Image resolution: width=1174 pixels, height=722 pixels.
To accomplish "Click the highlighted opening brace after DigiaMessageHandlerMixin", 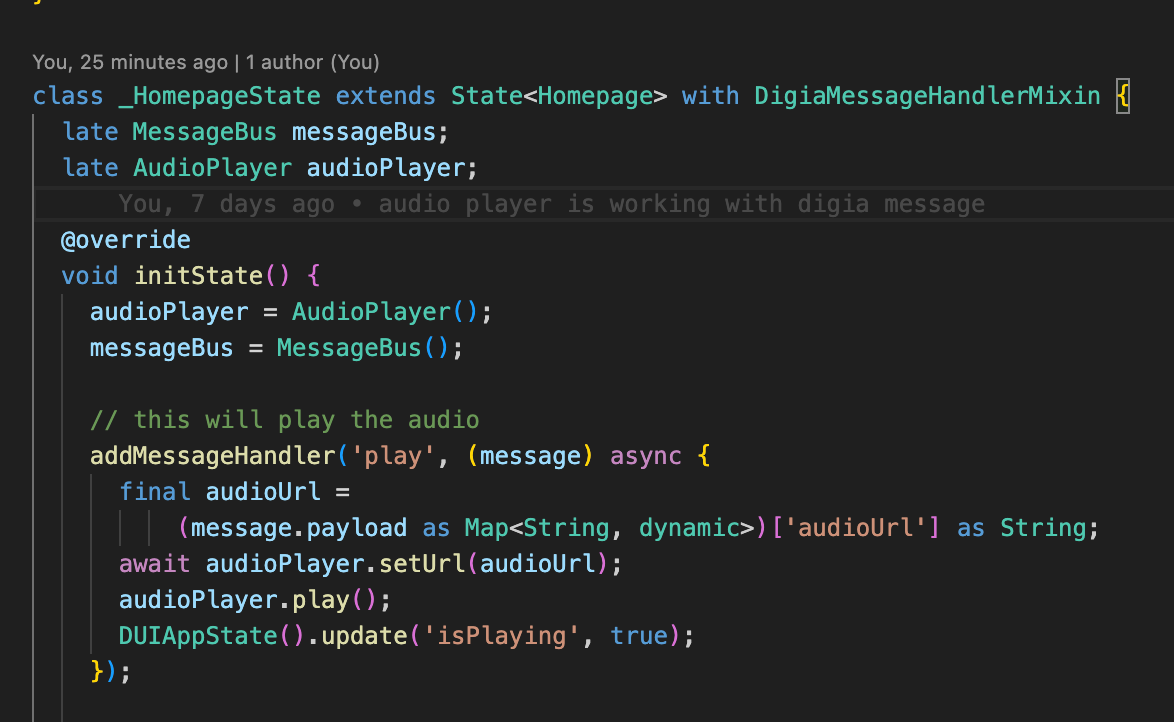I will [x=1122, y=96].
